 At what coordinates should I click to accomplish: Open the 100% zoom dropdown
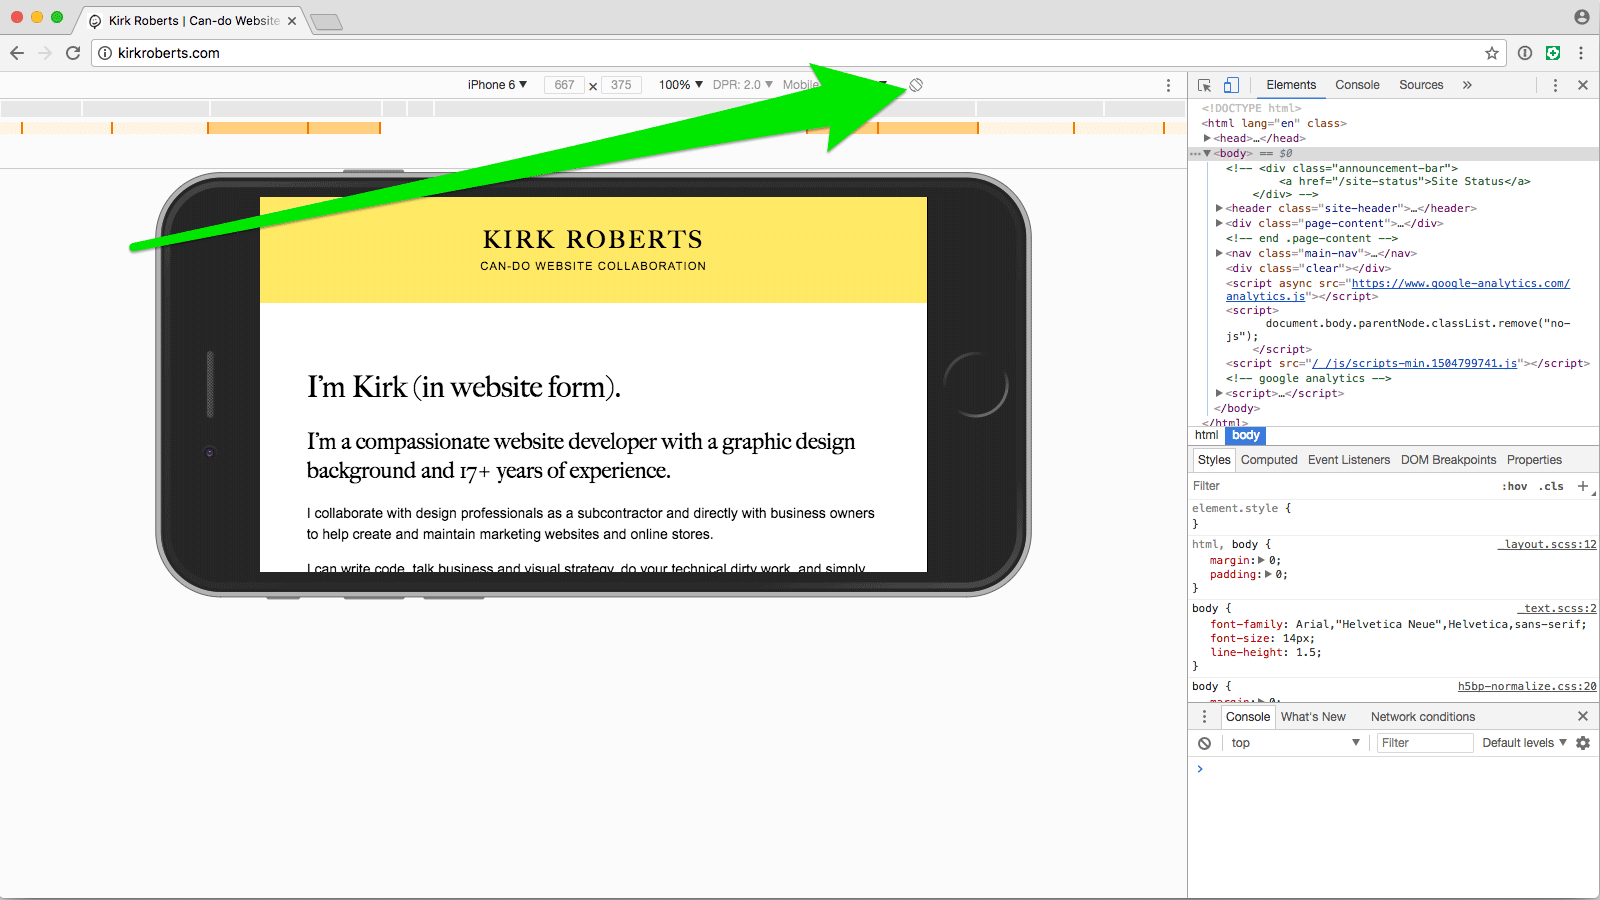click(x=681, y=85)
